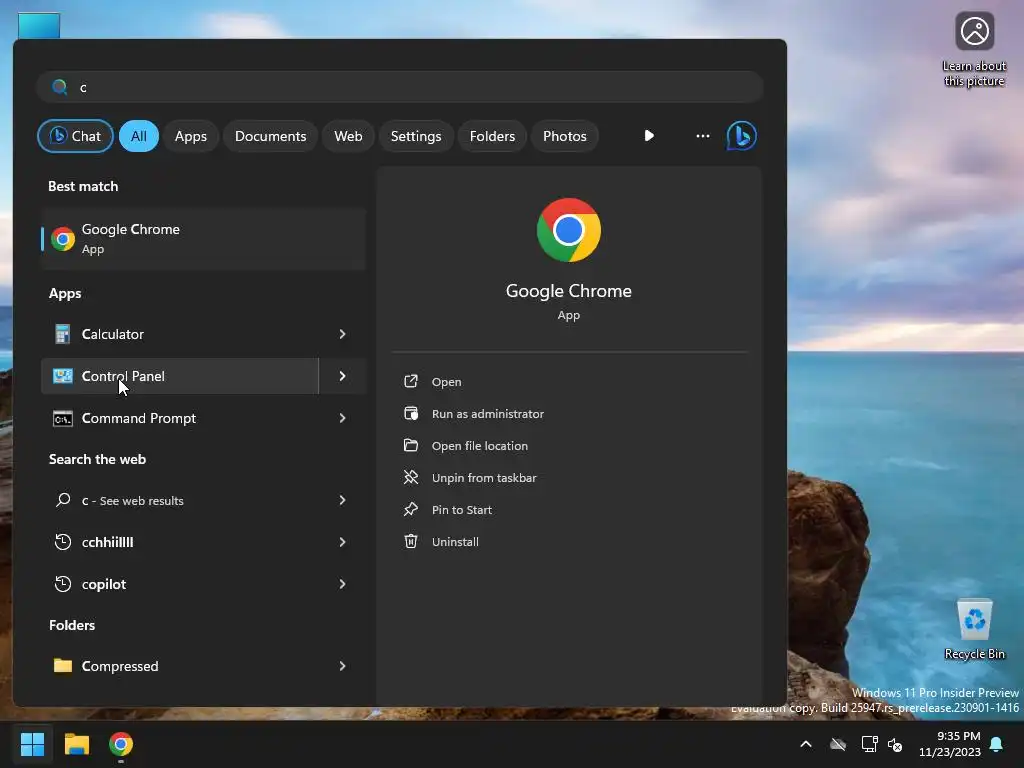
Task: Open Google Chrome best match result
Action: click(x=203, y=239)
